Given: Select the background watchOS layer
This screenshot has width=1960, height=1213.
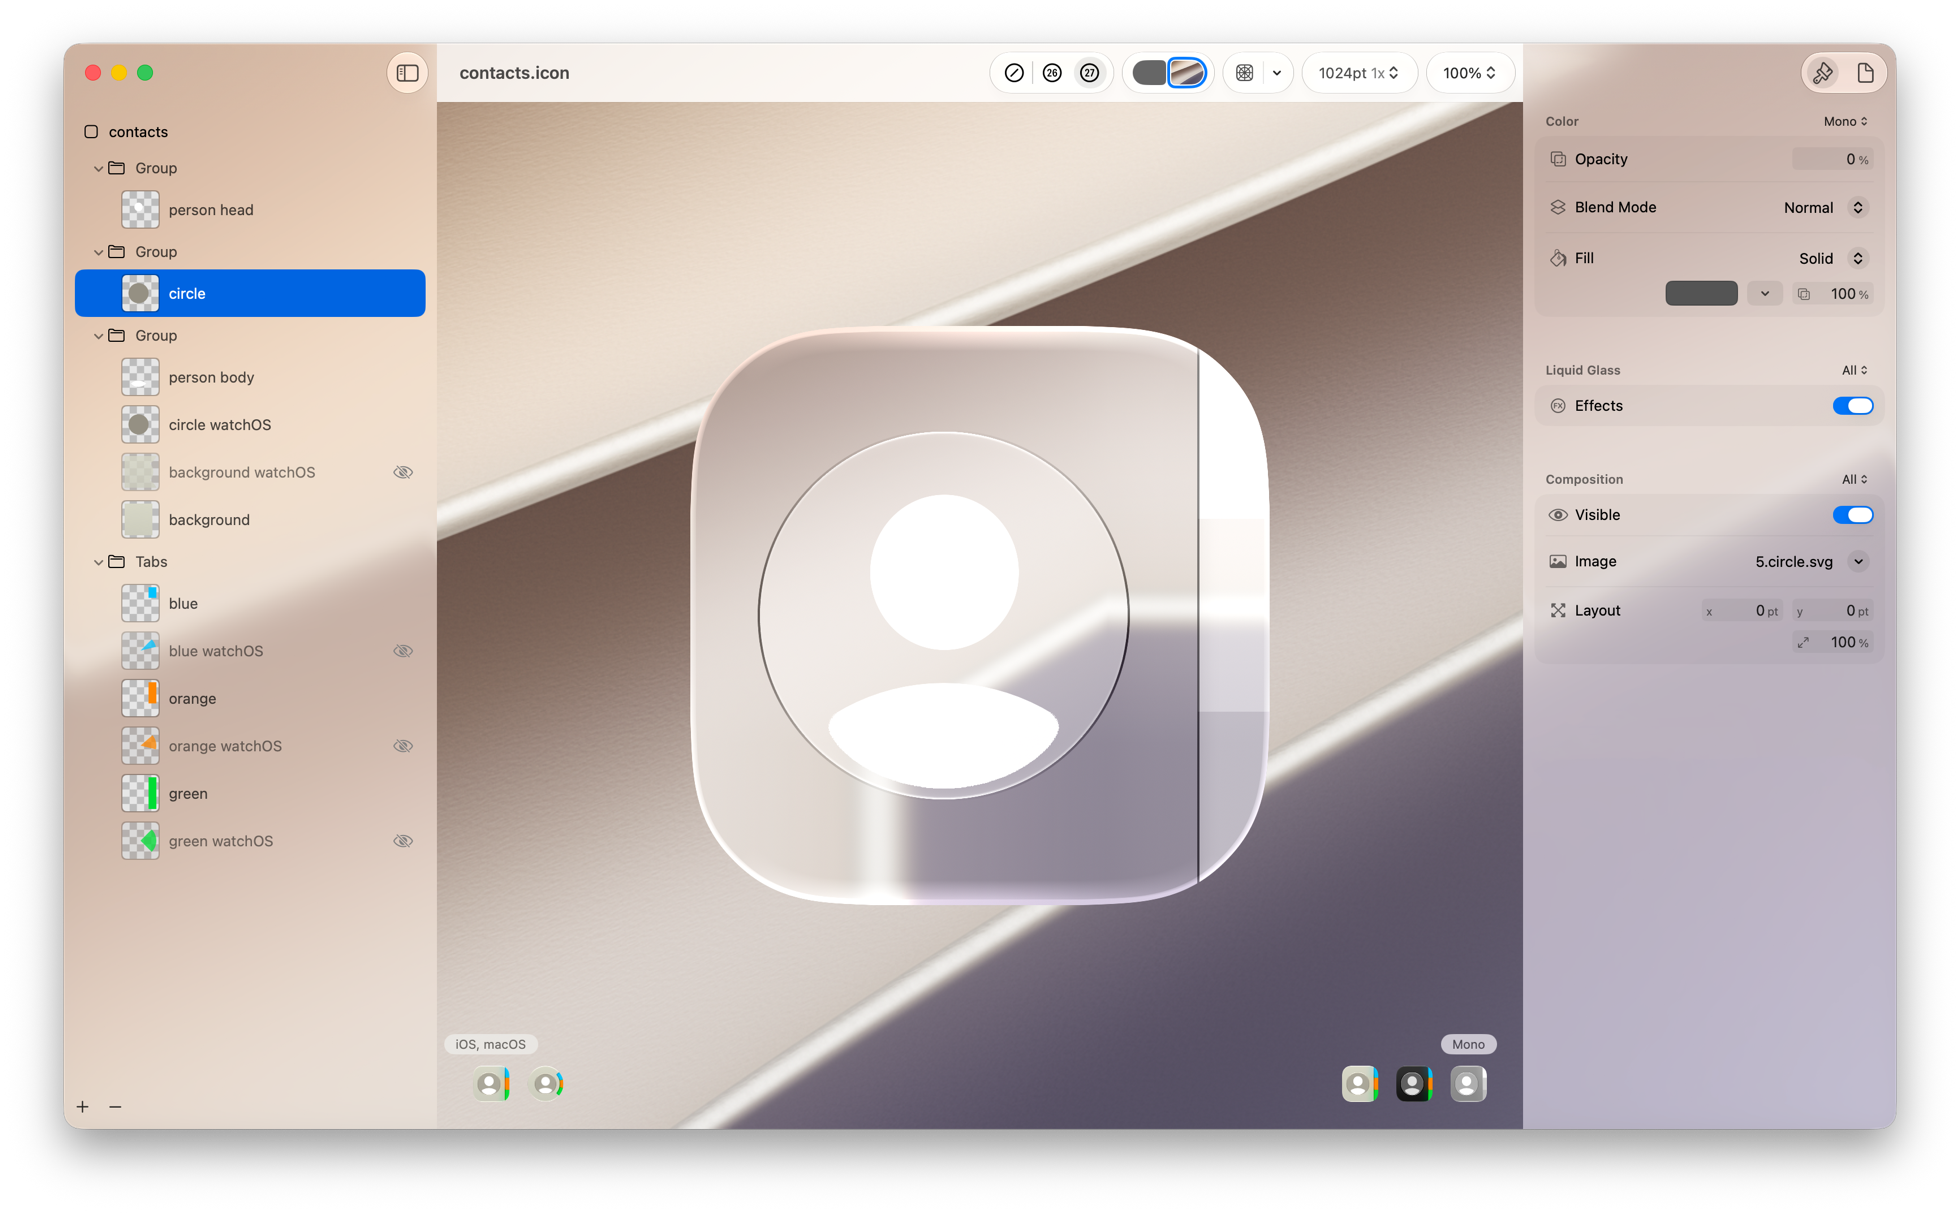Looking at the screenshot, I should [250, 472].
